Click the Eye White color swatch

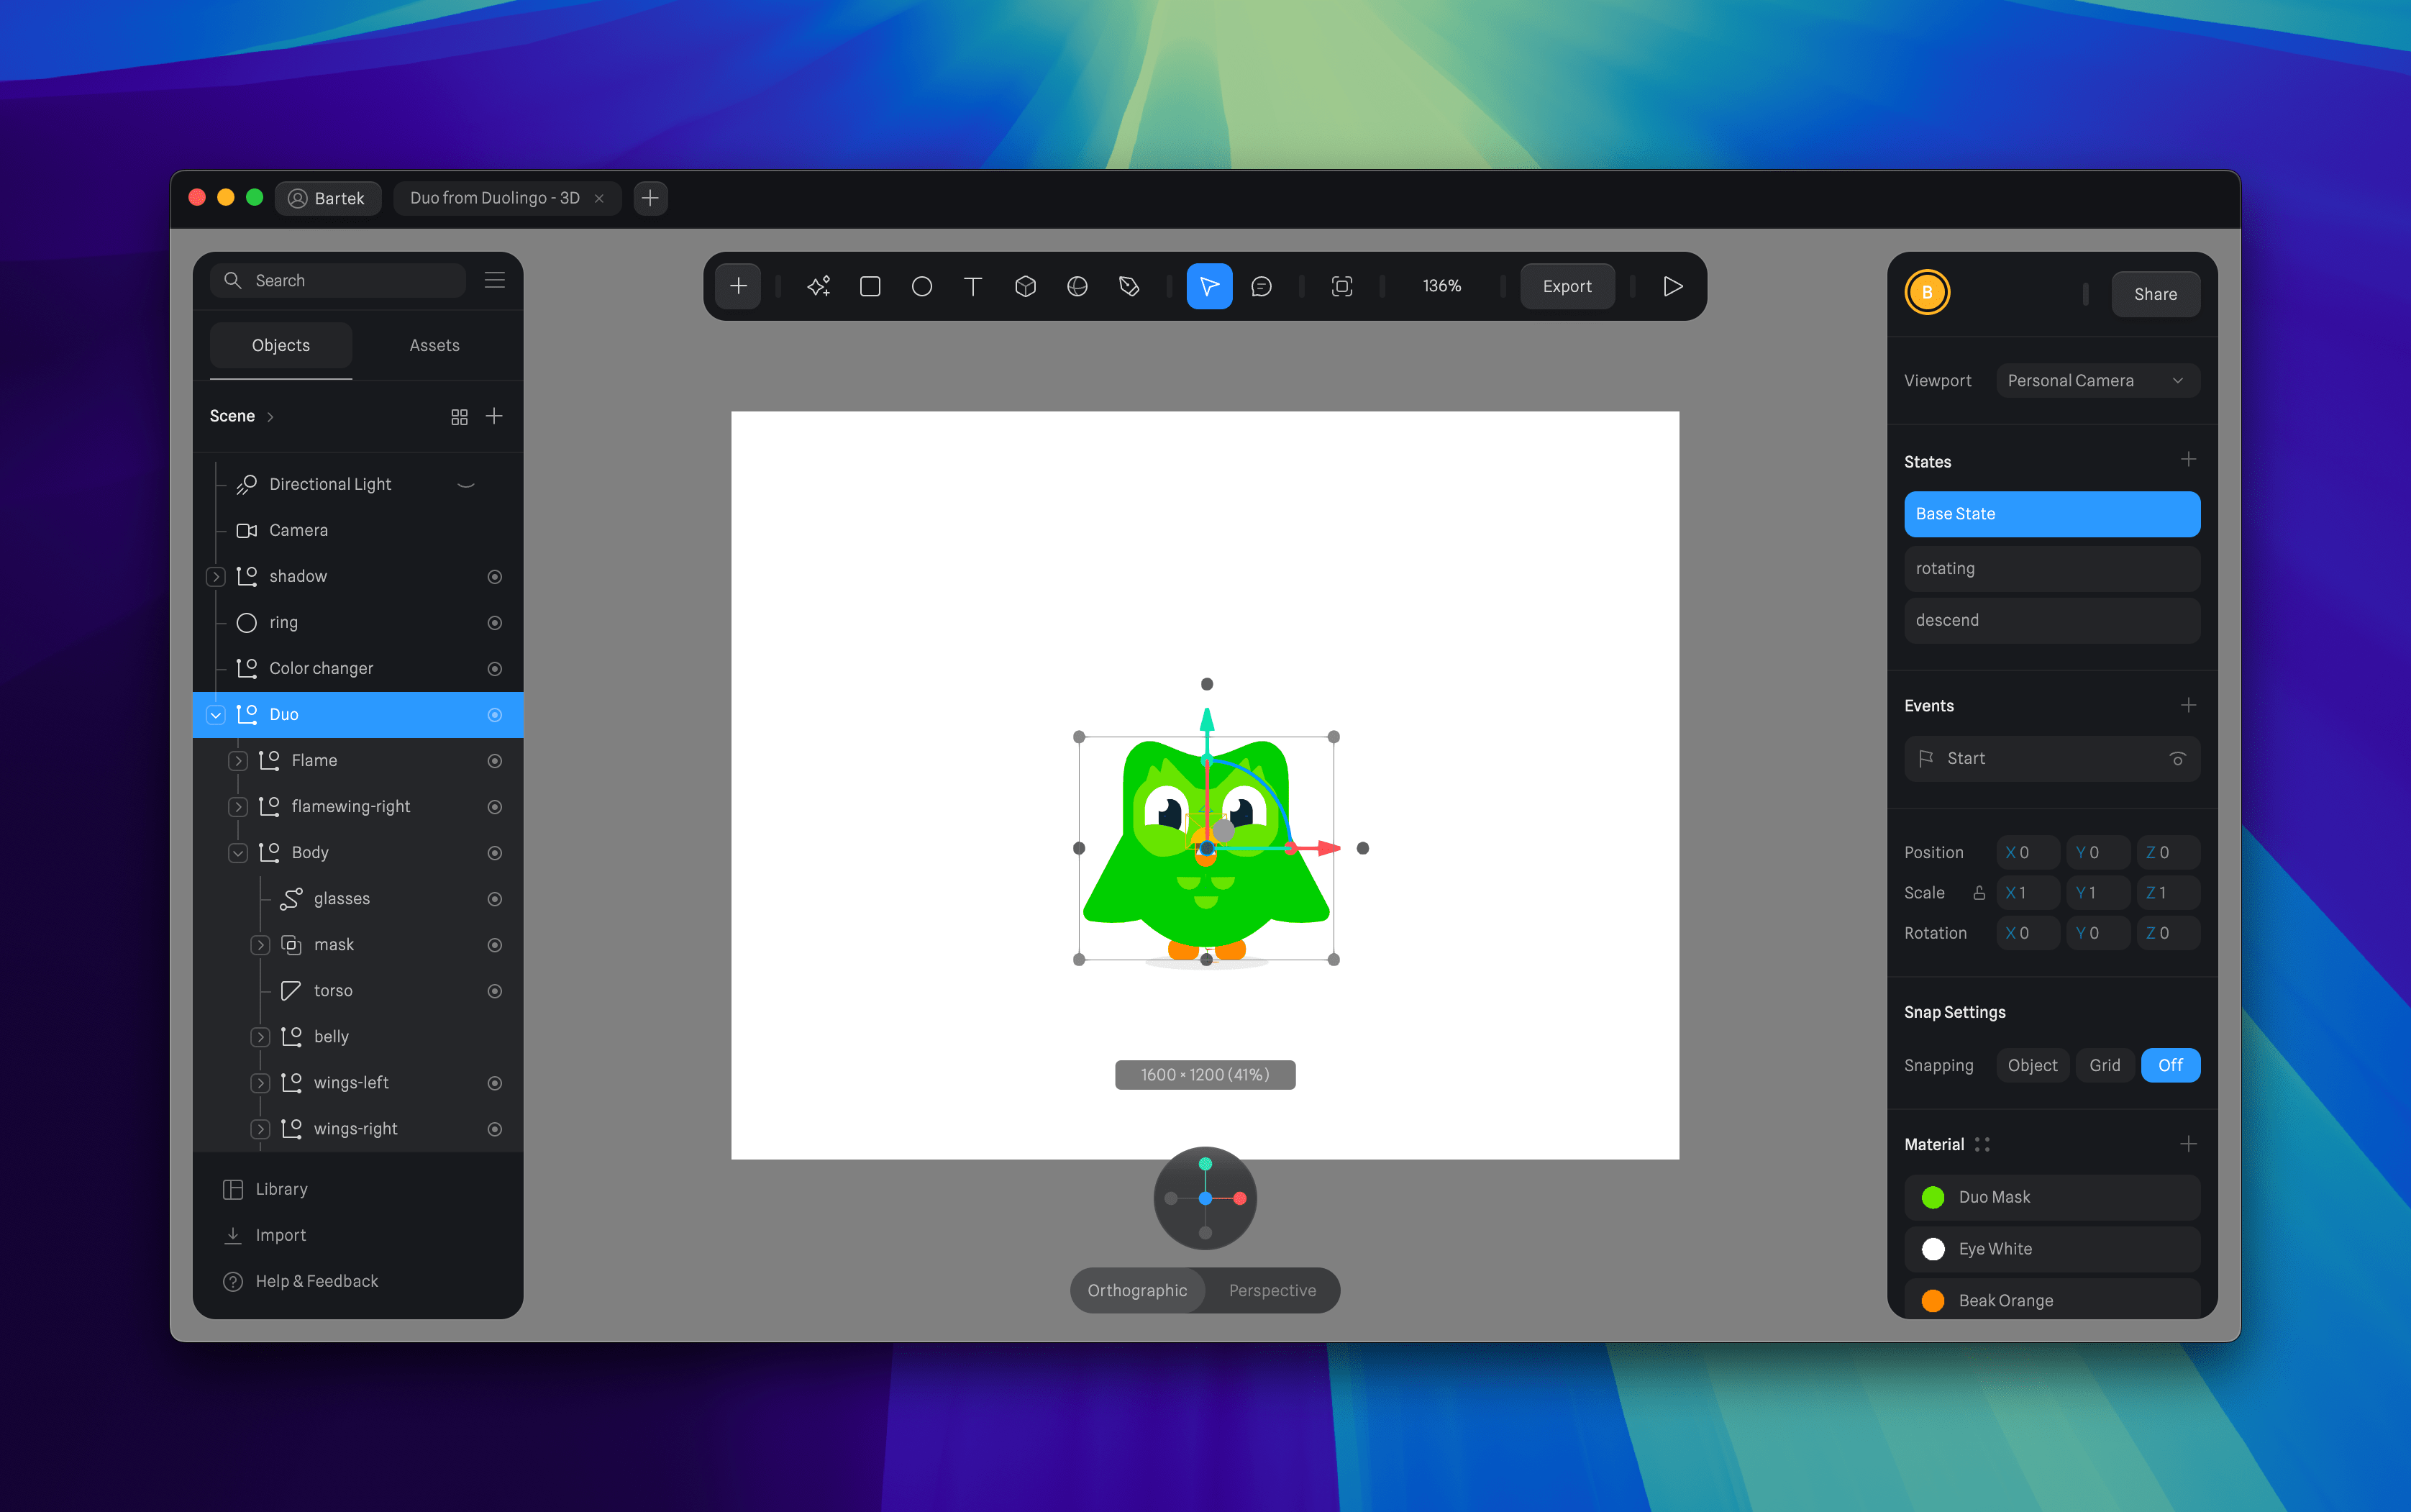1933,1249
